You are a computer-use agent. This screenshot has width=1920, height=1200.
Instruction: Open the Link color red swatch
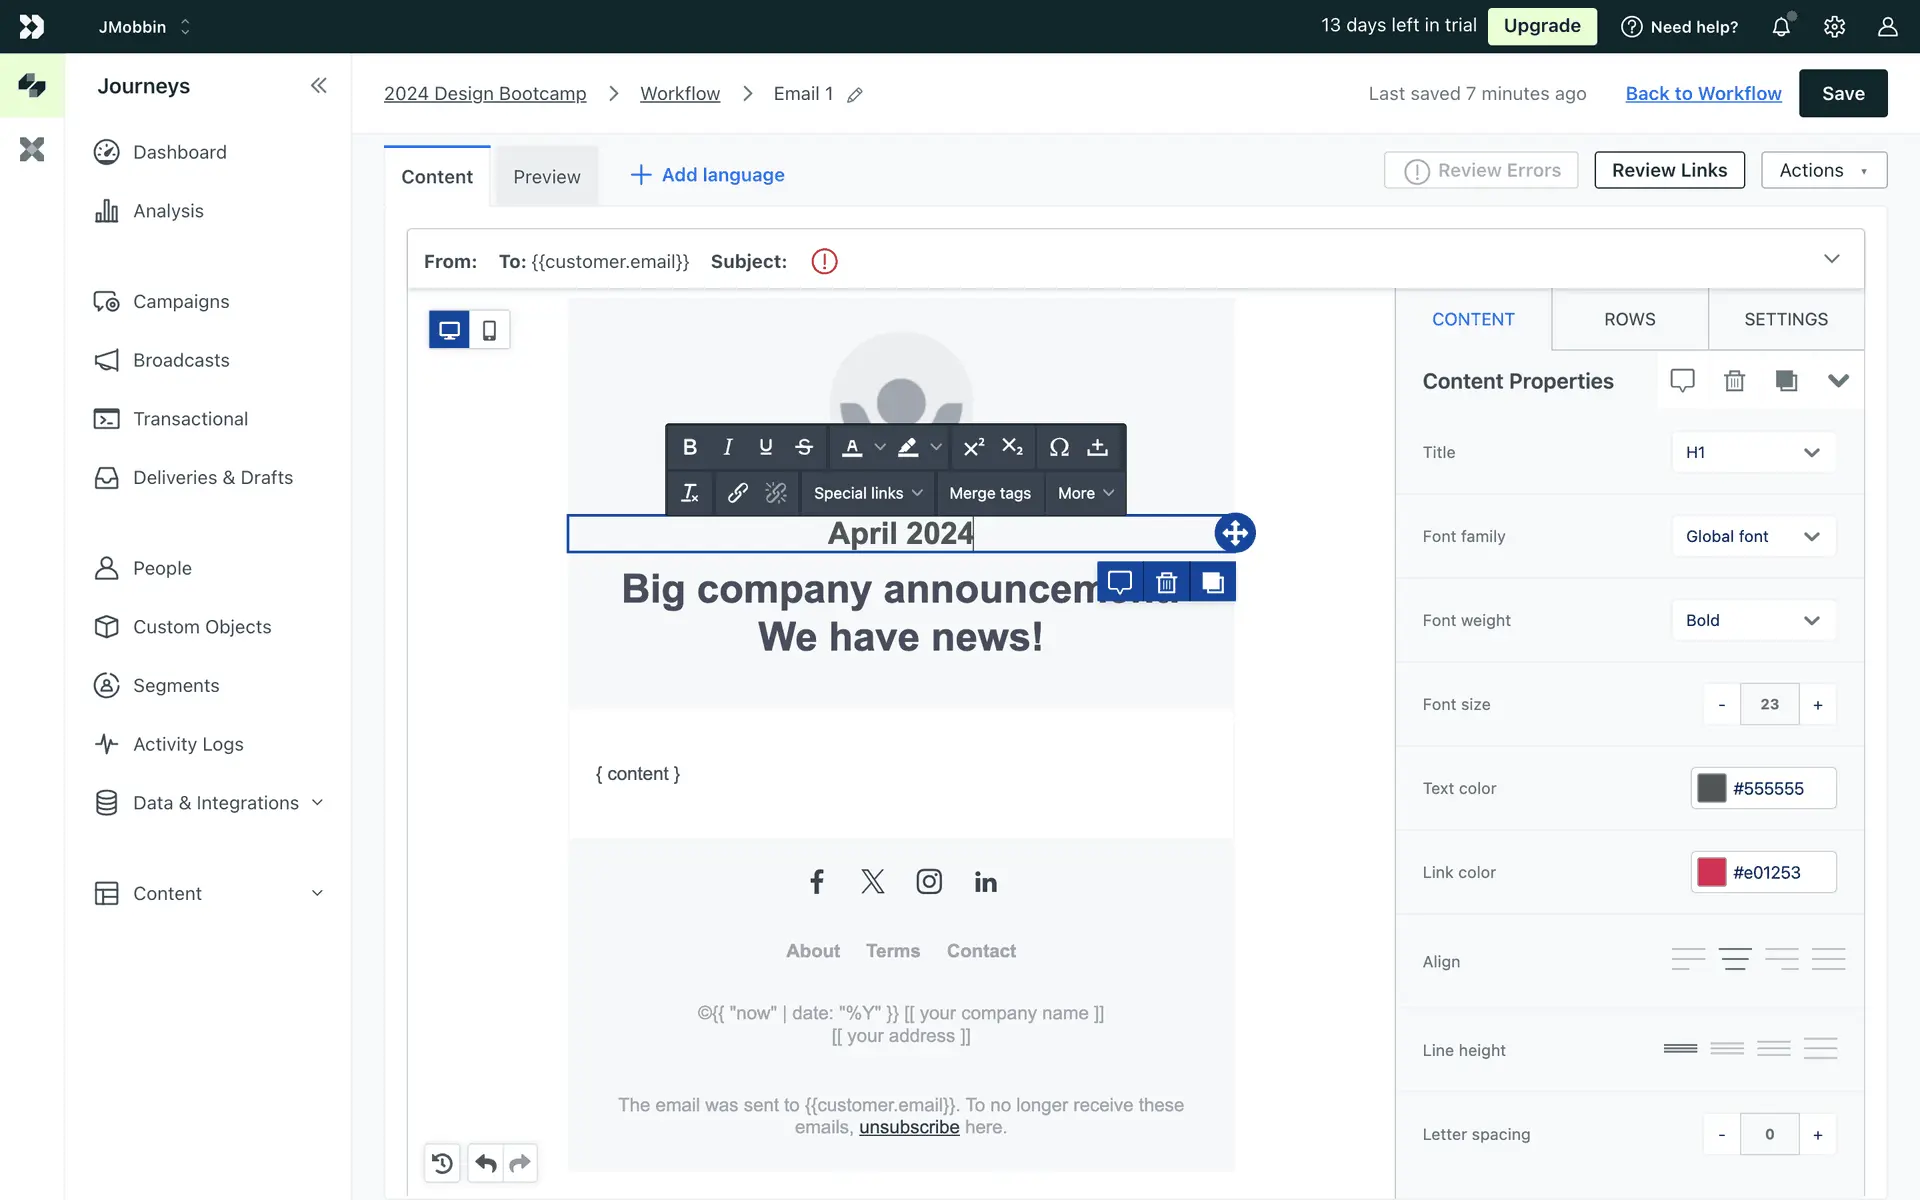point(1711,872)
